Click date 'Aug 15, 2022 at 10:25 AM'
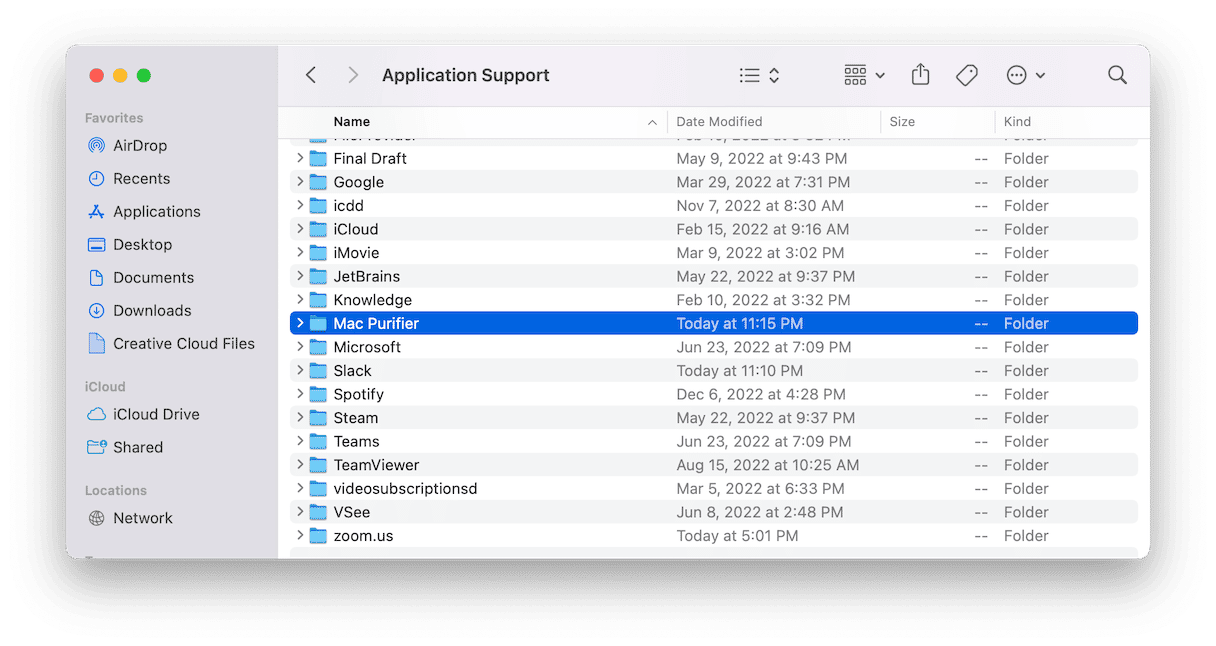This screenshot has width=1216, height=646. pyautogui.click(x=768, y=465)
